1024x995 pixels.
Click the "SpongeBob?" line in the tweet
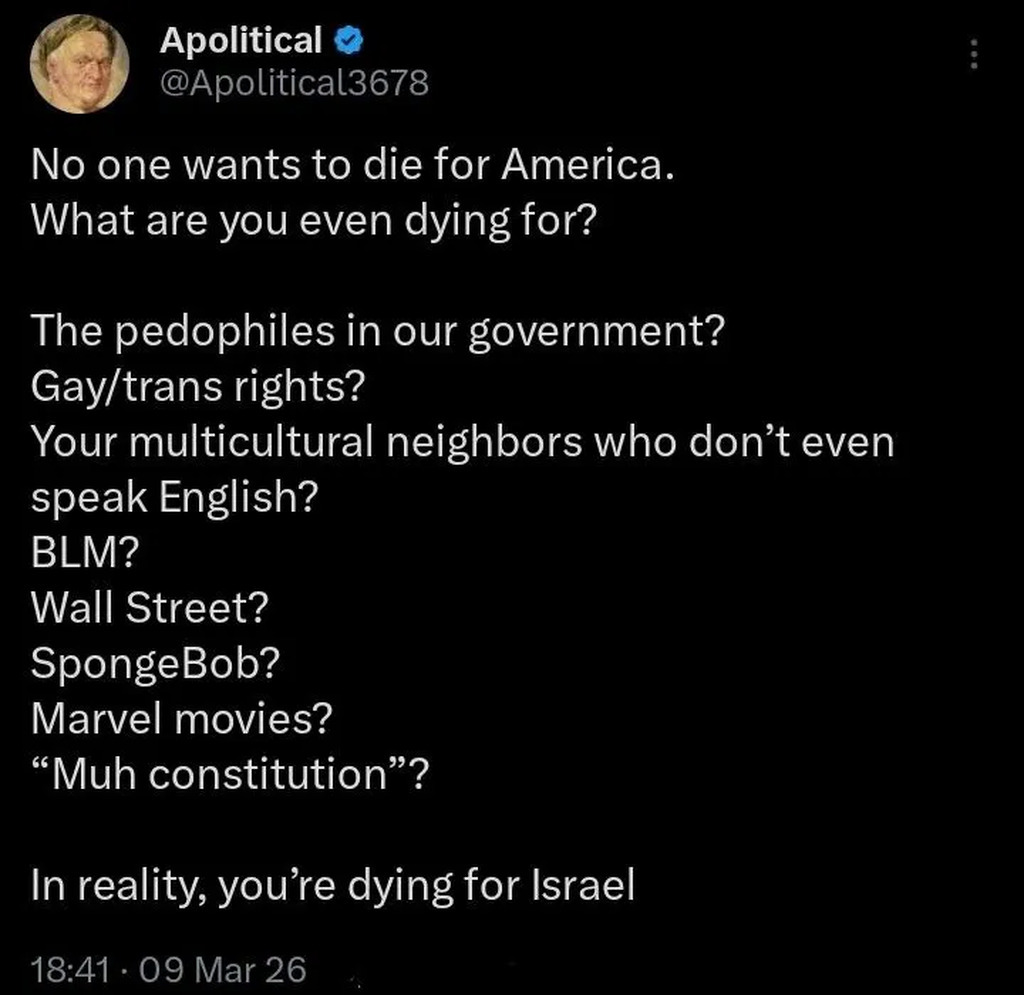154,662
